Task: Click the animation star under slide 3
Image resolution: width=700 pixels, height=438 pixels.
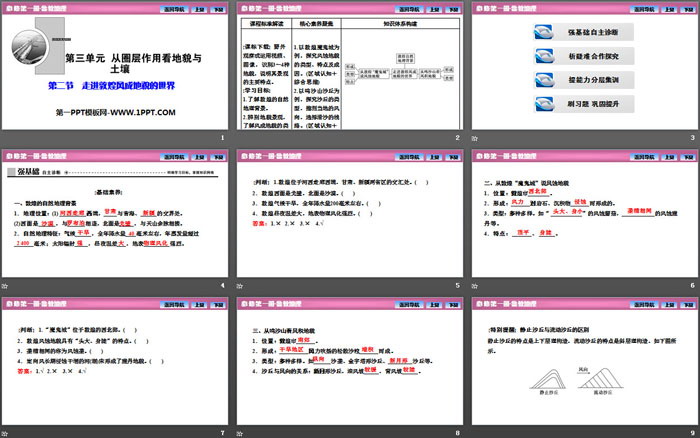Action: [475, 138]
